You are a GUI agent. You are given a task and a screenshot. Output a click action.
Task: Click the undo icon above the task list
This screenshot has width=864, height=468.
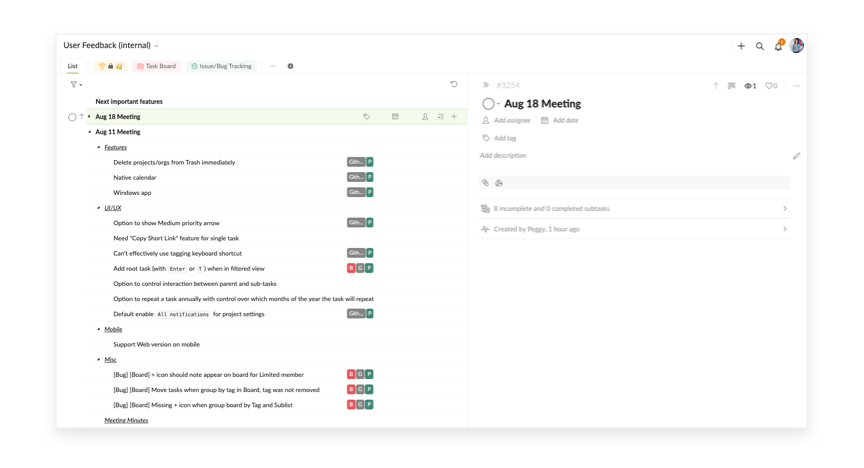(454, 84)
